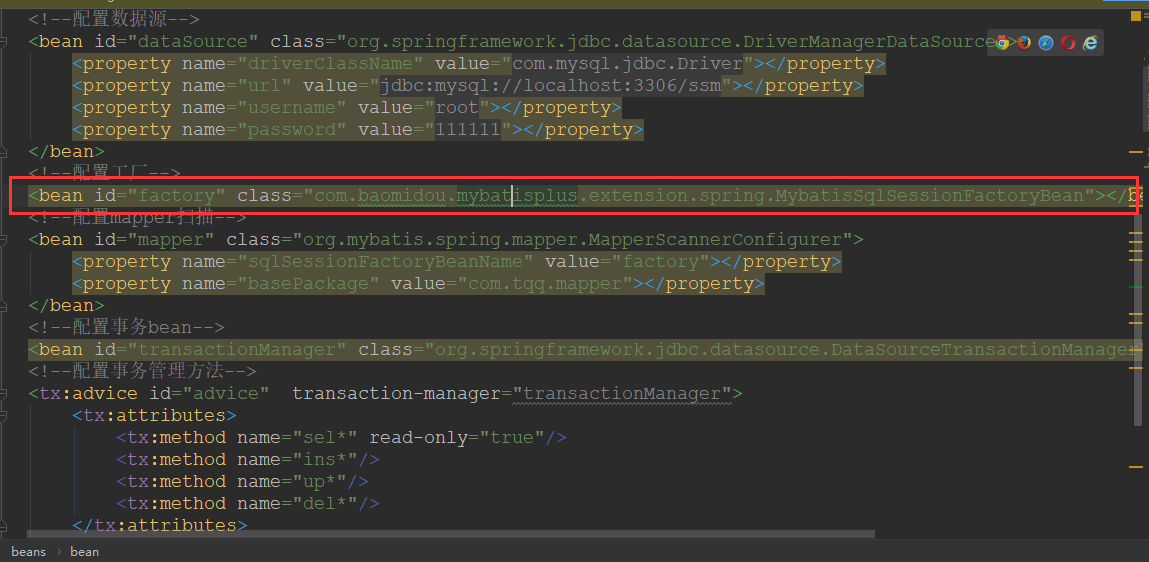This screenshot has width=1149, height=562.
Task: Click the tx:method name 'del*' line
Action: [248, 503]
